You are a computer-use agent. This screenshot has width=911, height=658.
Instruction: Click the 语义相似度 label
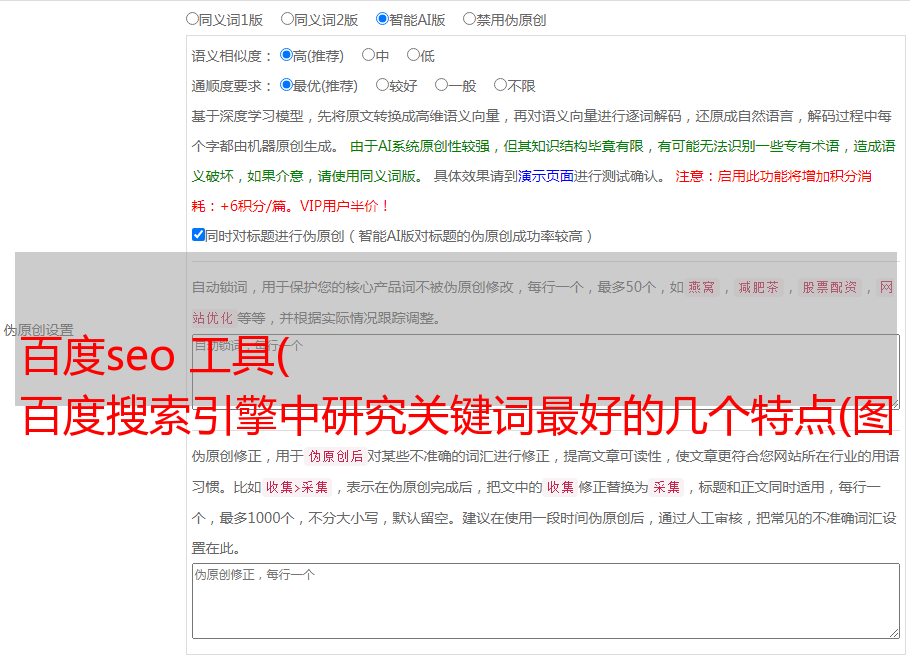232,56
